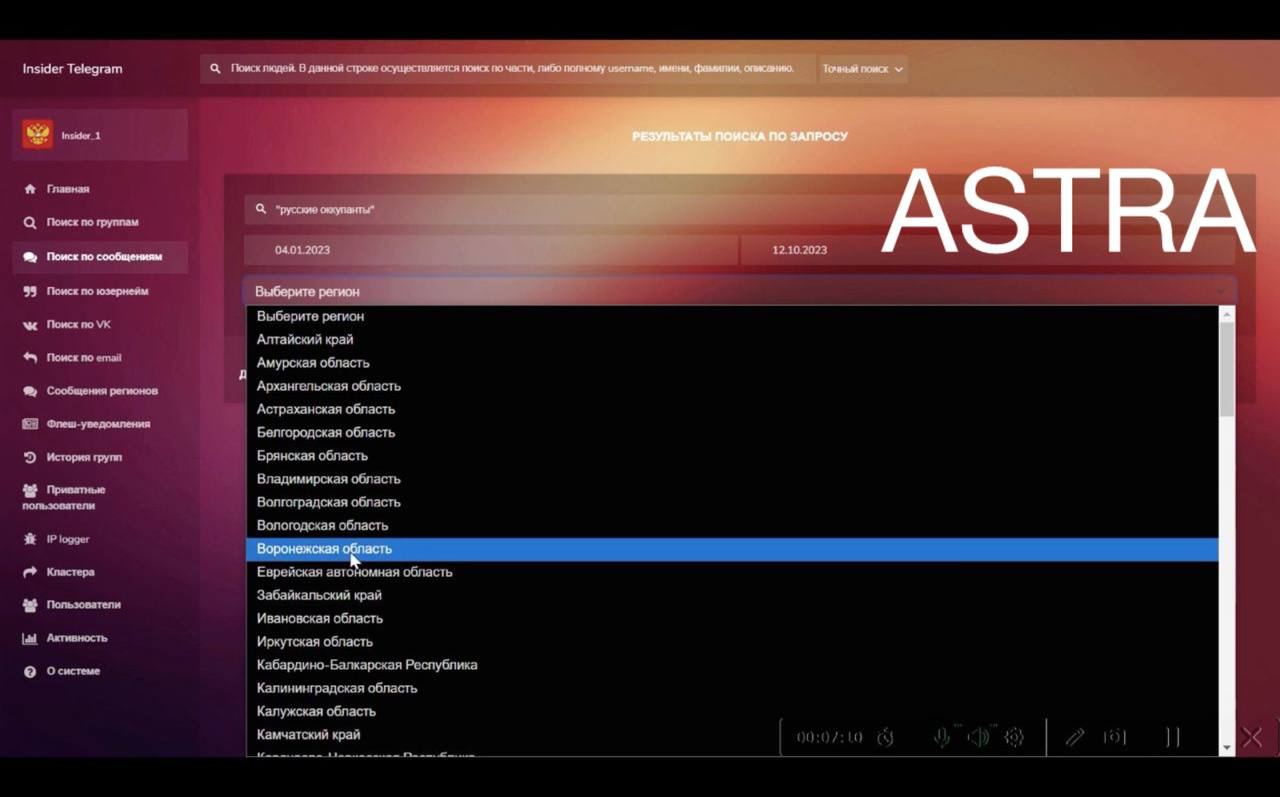Choose Кабардино-Балкарская Республика option

pos(732,665)
